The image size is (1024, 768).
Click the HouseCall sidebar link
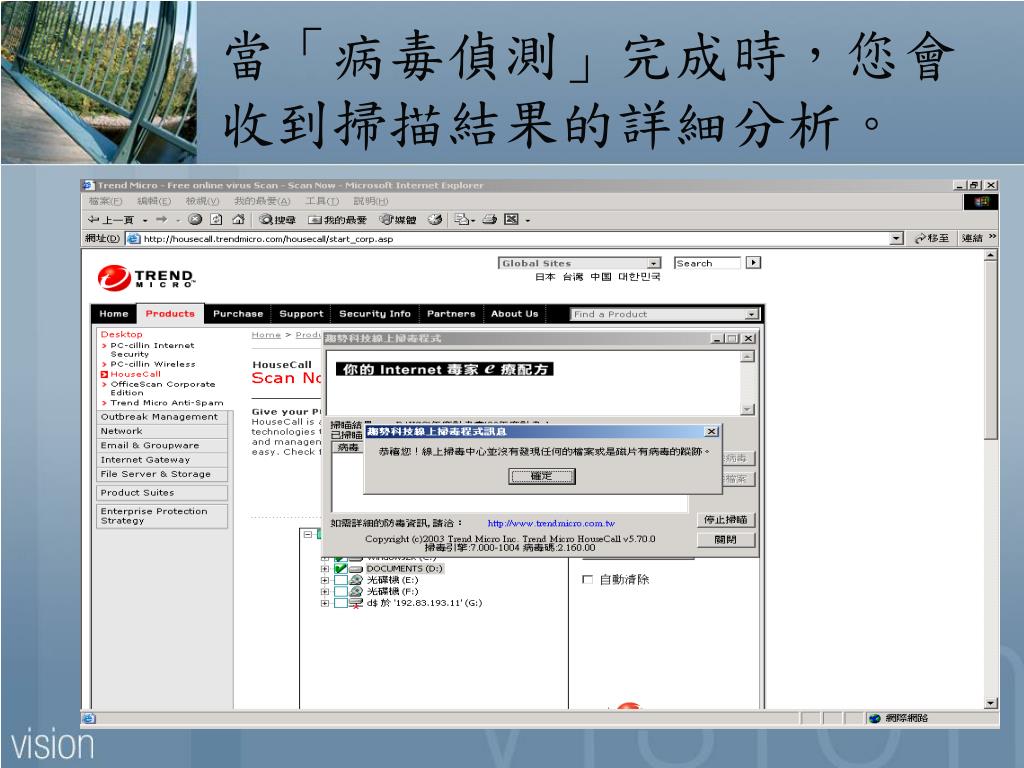(x=135, y=374)
